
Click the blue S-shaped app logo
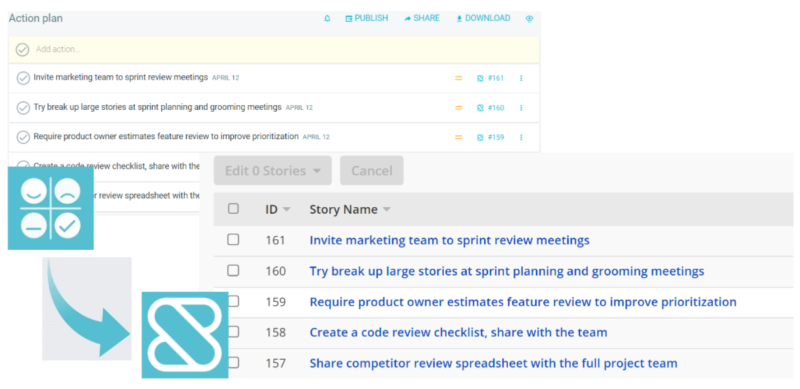(185, 335)
